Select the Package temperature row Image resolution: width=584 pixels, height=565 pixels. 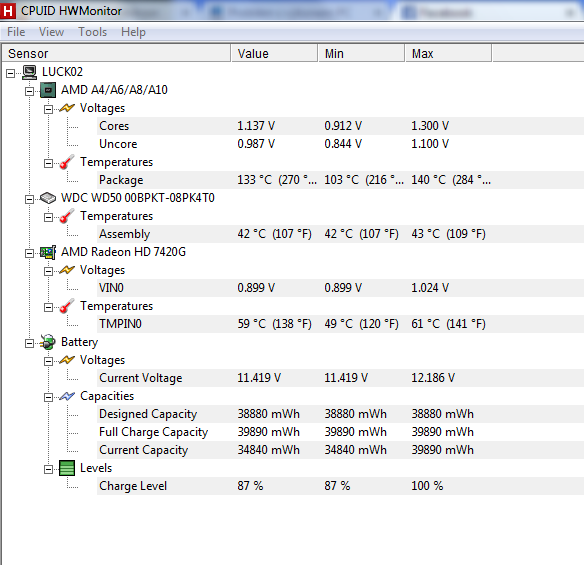point(340,180)
